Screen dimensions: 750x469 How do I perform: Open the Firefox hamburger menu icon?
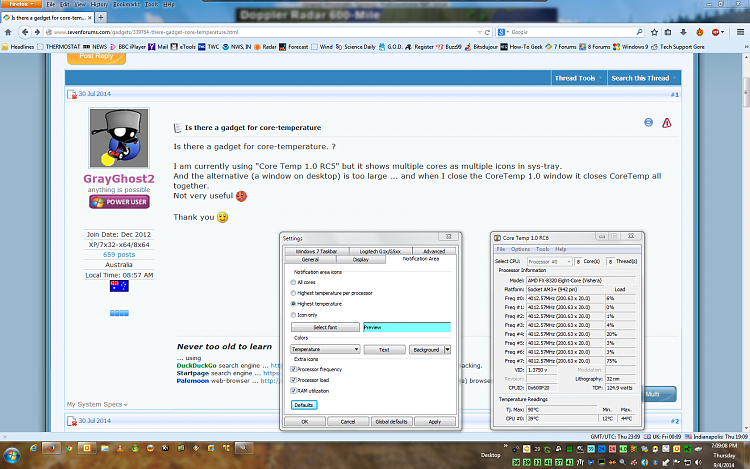click(740, 32)
